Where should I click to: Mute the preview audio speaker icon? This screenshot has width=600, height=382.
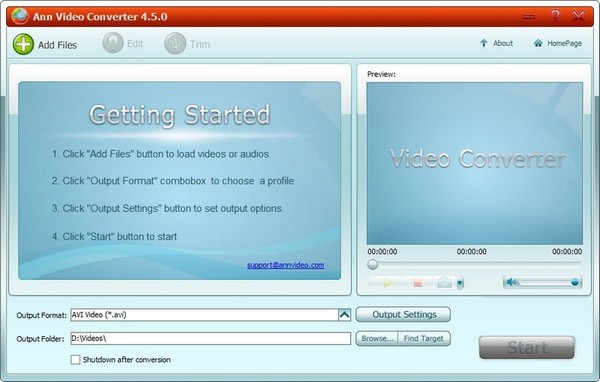tap(511, 282)
